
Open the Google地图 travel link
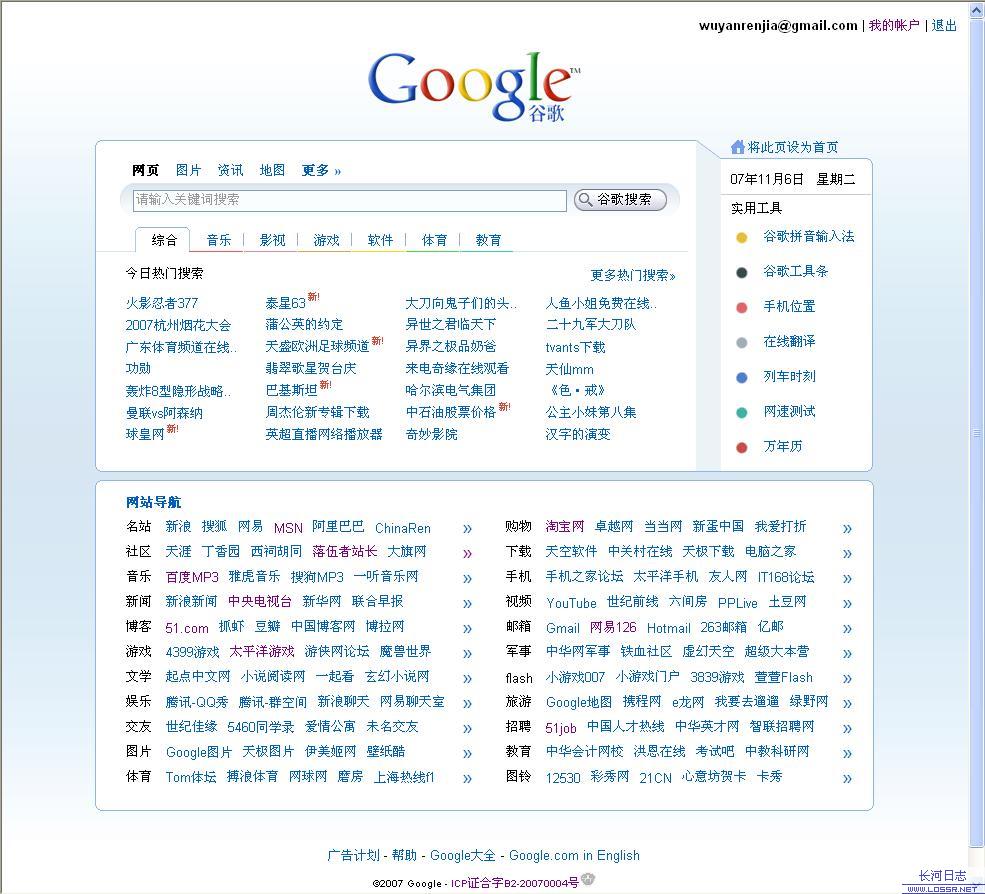pyautogui.click(x=579, y=702)
